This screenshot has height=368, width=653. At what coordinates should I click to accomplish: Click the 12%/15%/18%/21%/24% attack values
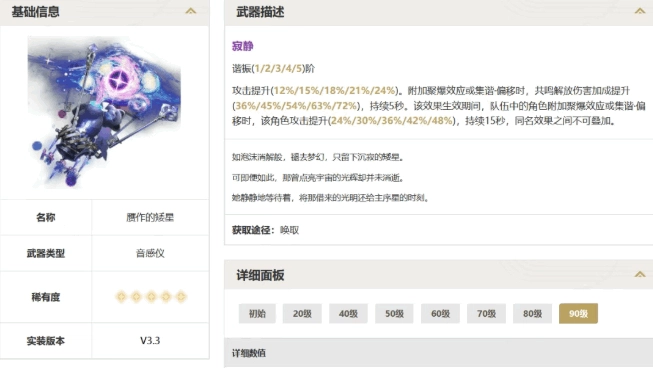point(334,90)
